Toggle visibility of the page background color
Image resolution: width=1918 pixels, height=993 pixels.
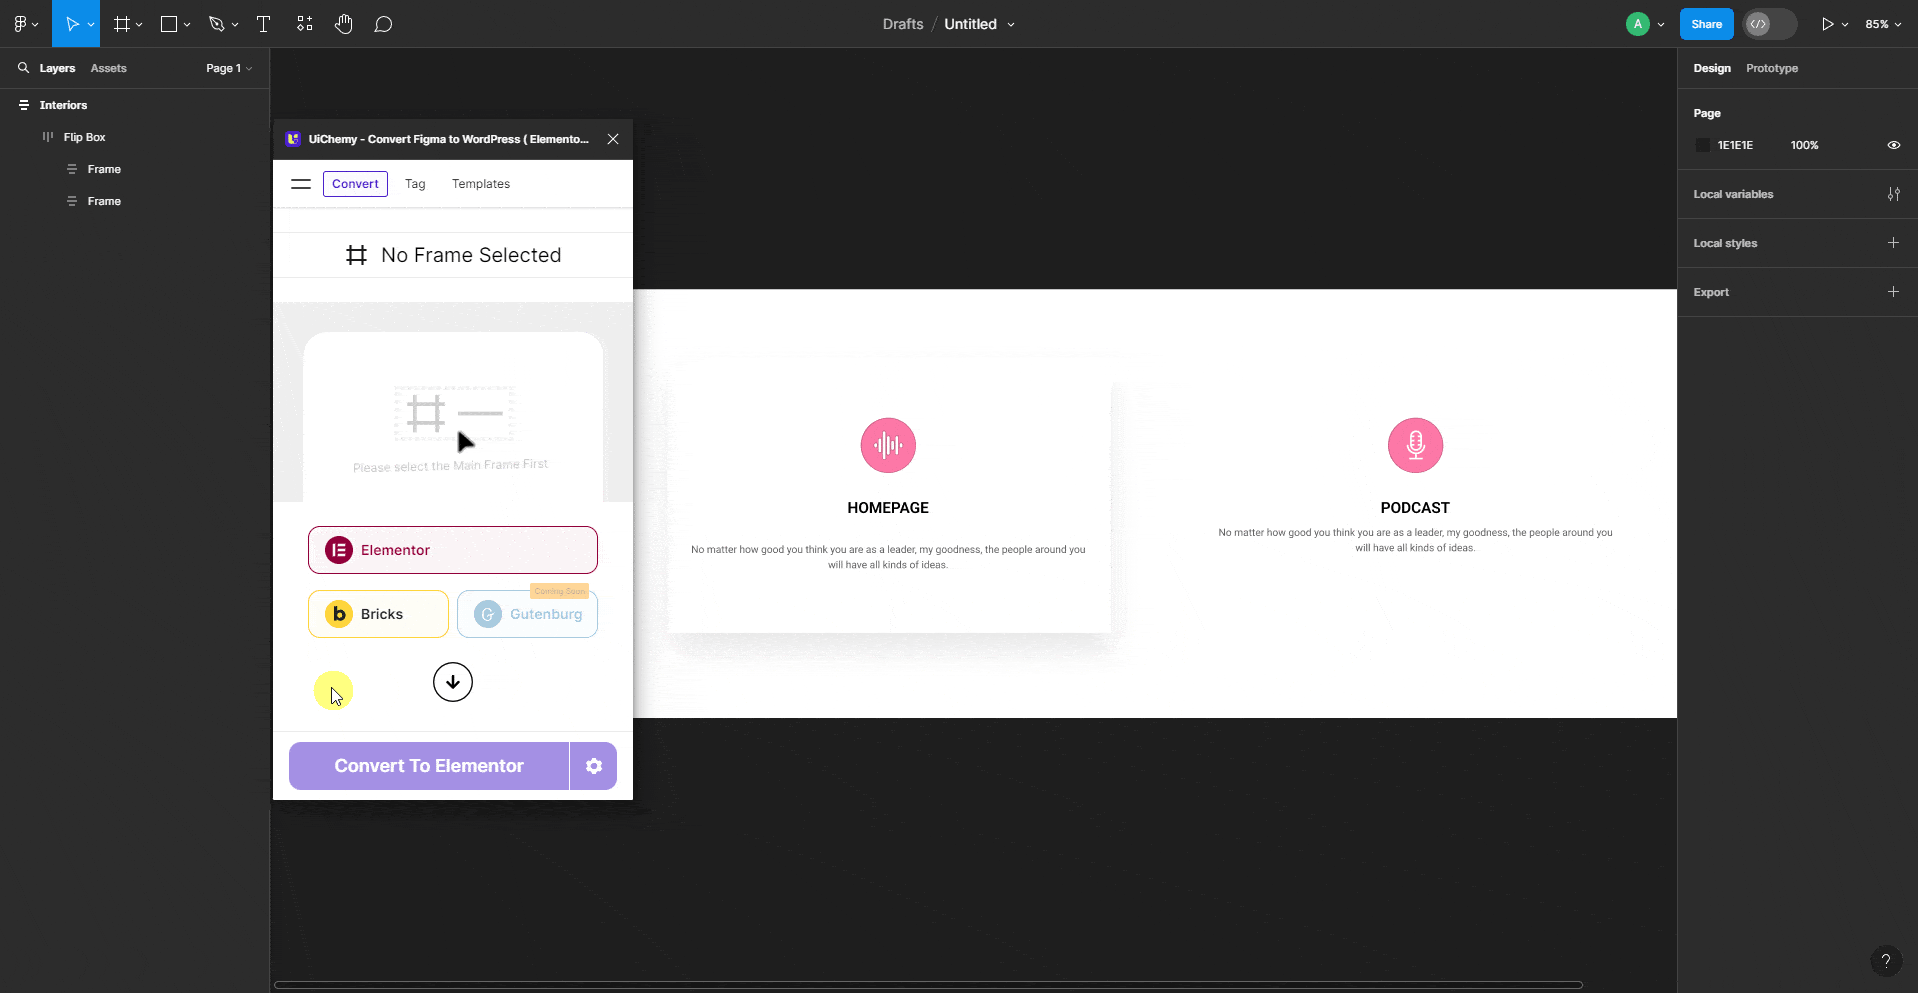1893,145
